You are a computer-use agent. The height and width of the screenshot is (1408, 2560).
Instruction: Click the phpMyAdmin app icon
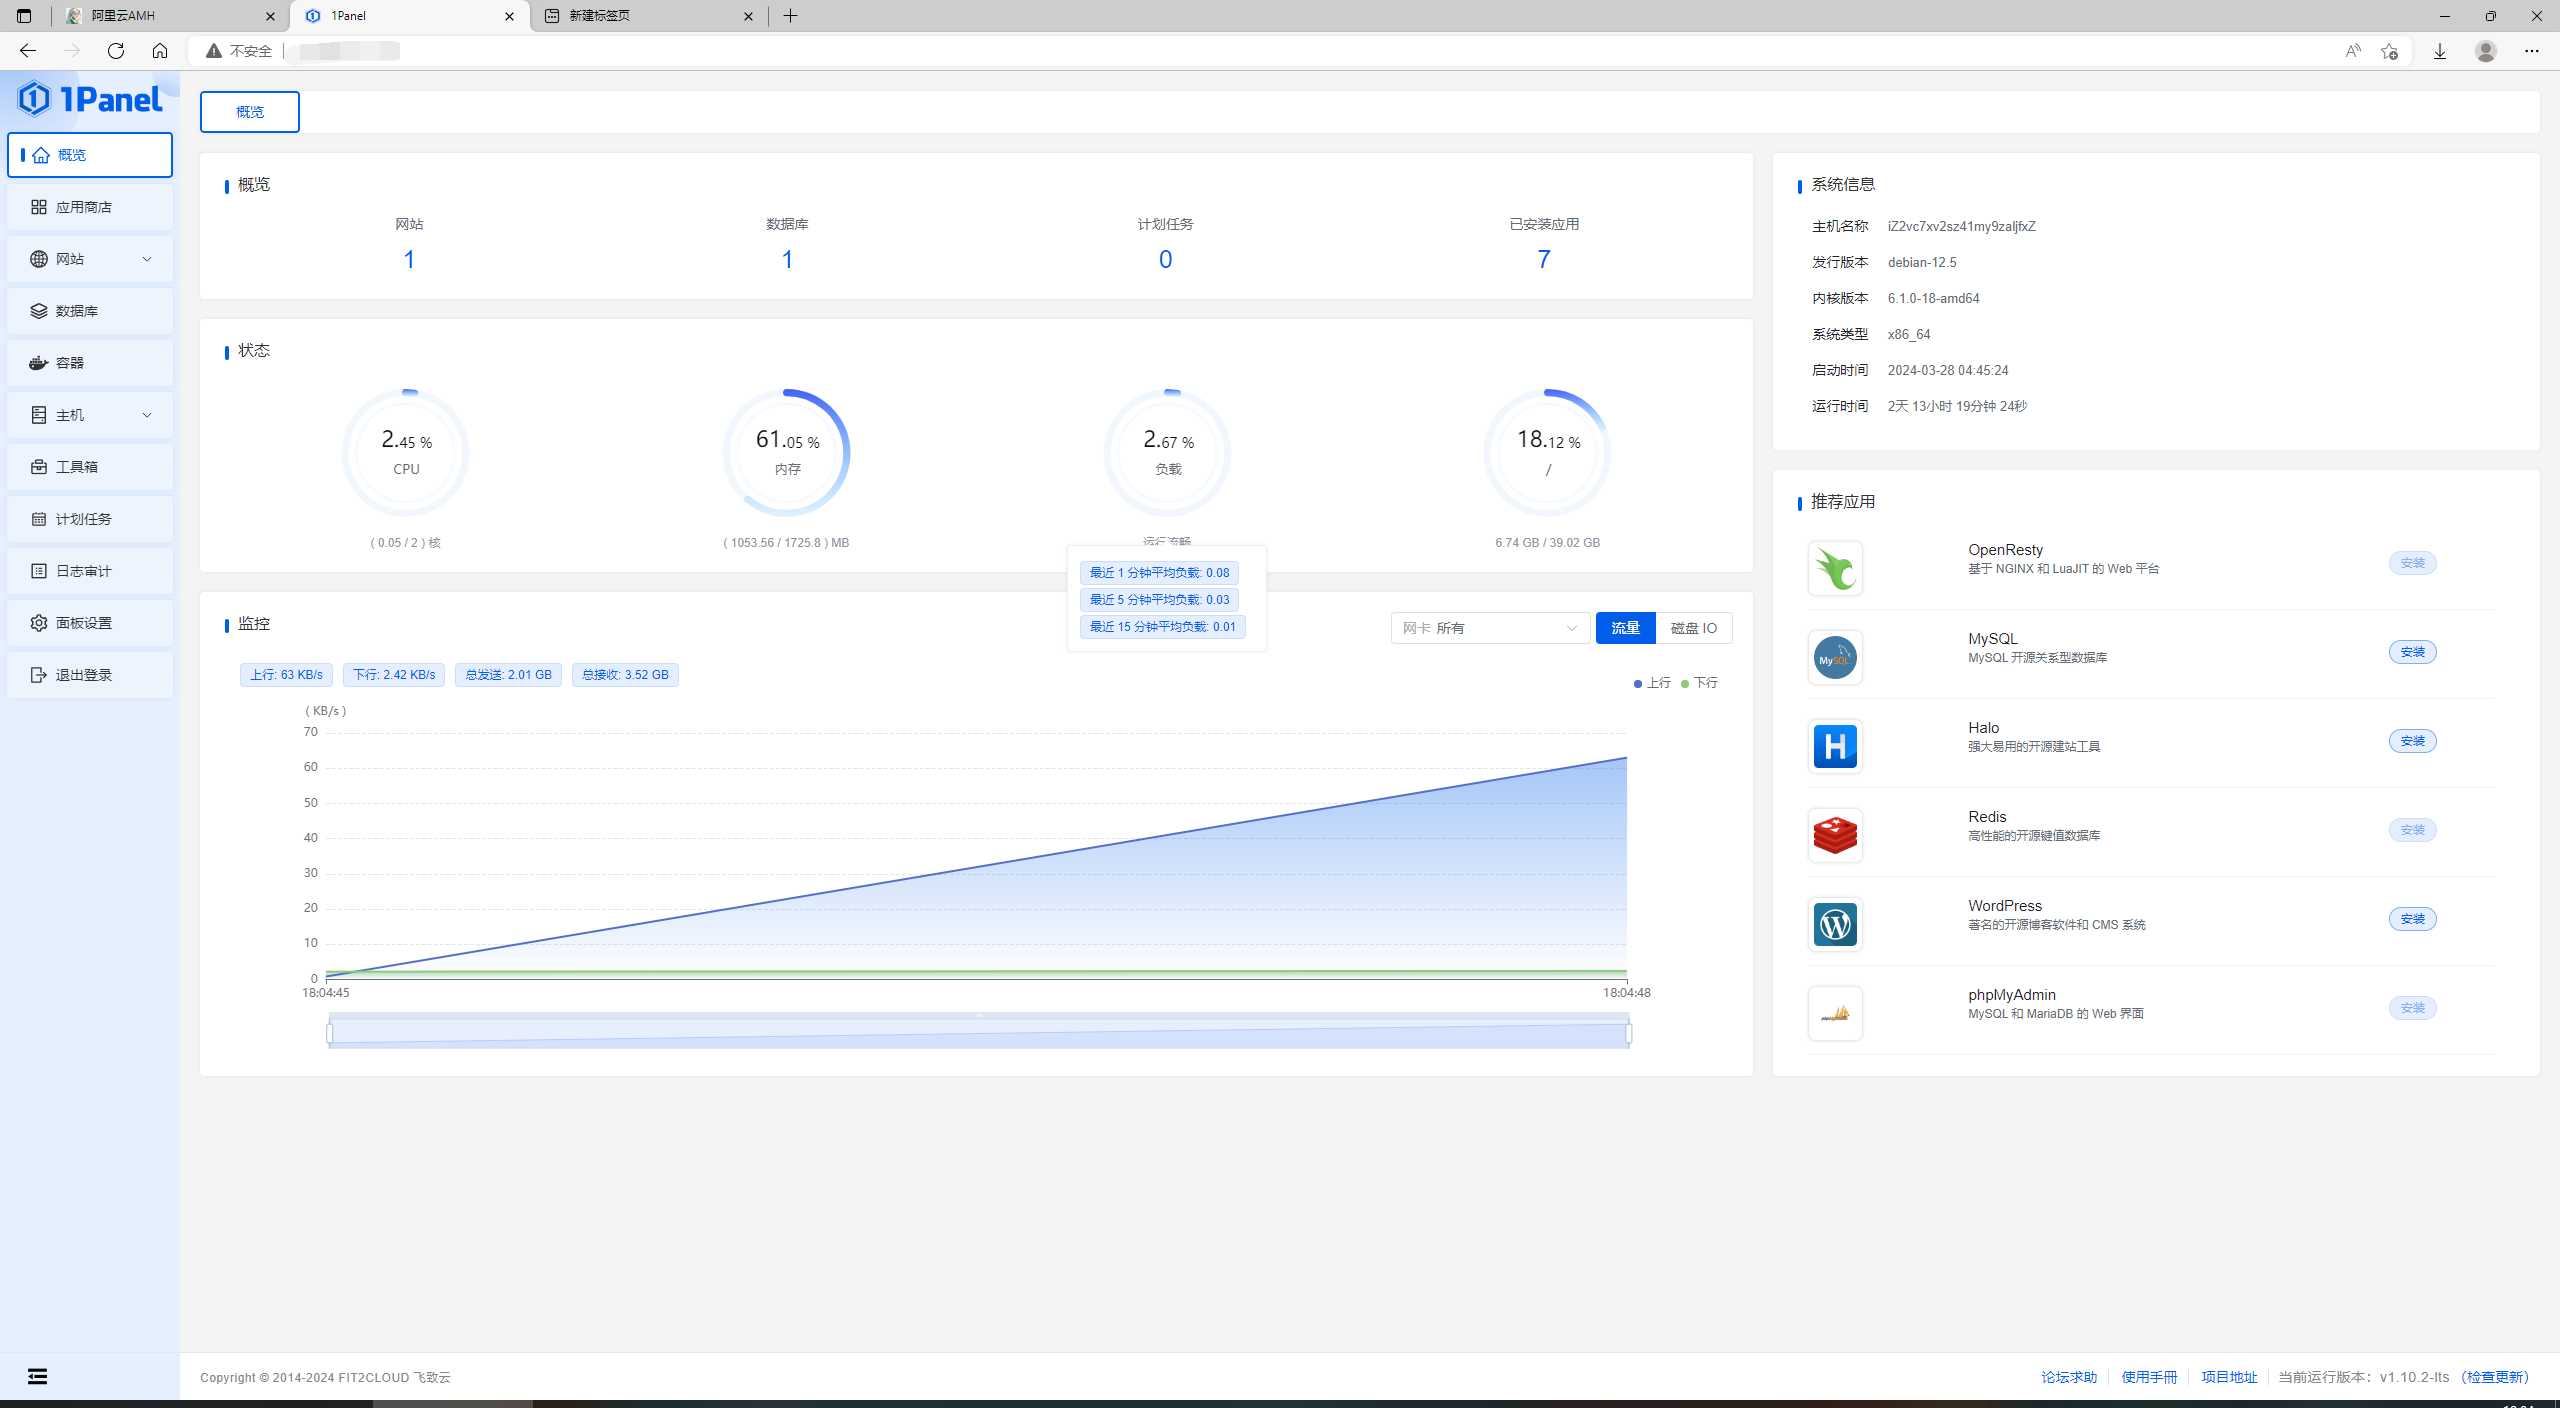tap(1835, 1013)
